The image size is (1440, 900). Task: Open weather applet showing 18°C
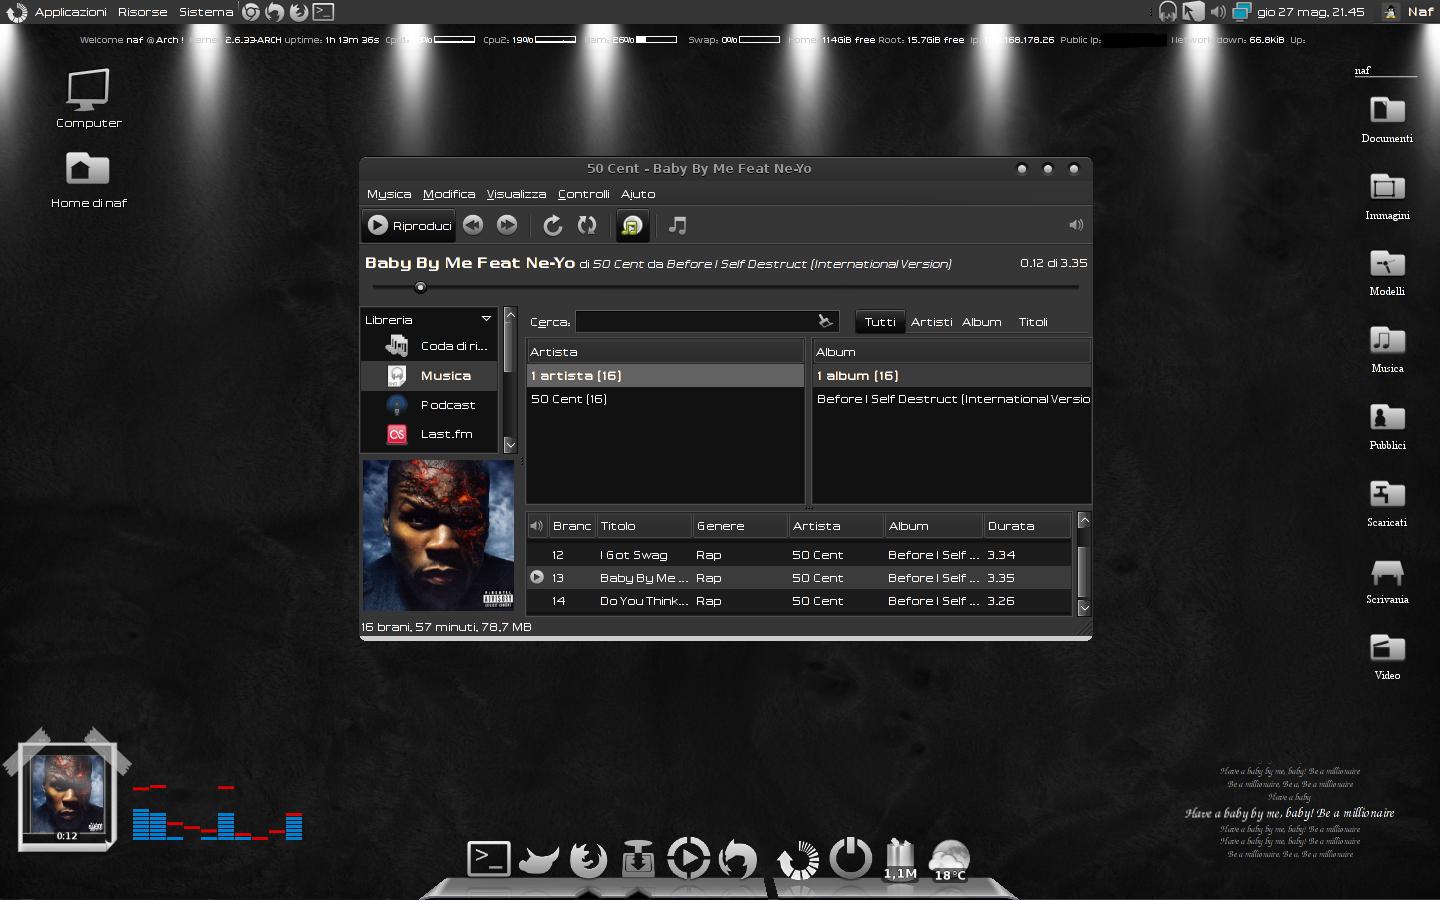949,860
